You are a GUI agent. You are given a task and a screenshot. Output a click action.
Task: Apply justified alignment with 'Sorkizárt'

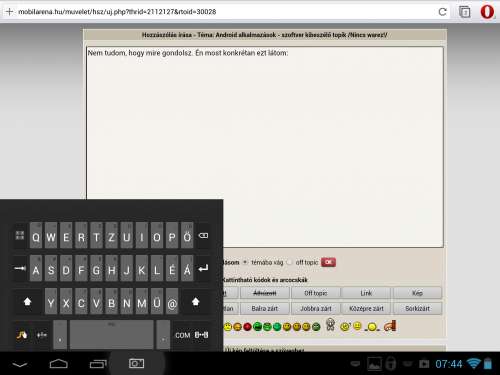[x=417, y=308]
